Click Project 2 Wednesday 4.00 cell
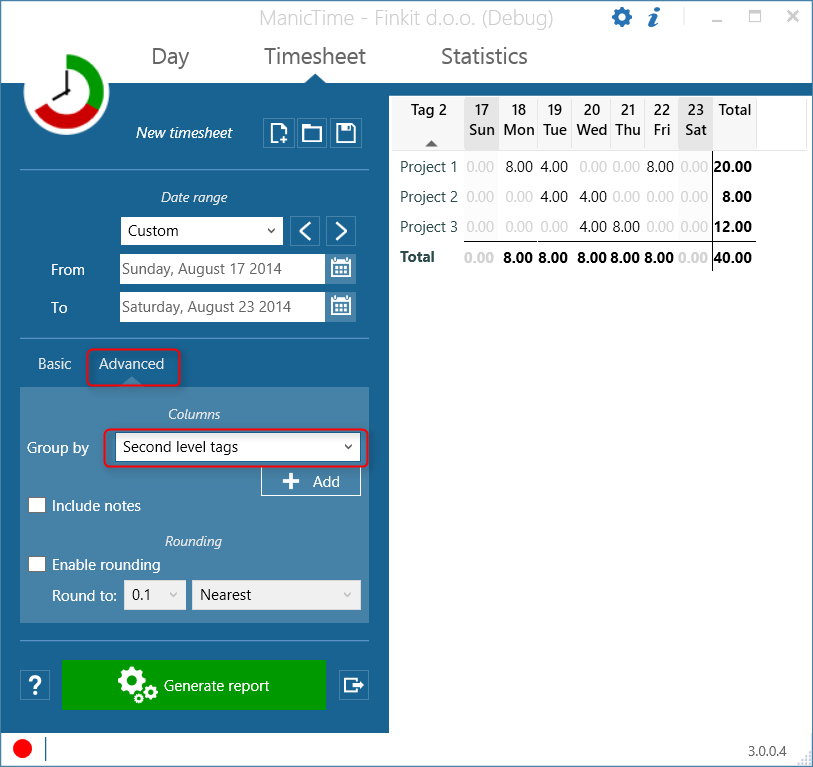Viewport: 813px width, 767px height. (x=593, y=197)
